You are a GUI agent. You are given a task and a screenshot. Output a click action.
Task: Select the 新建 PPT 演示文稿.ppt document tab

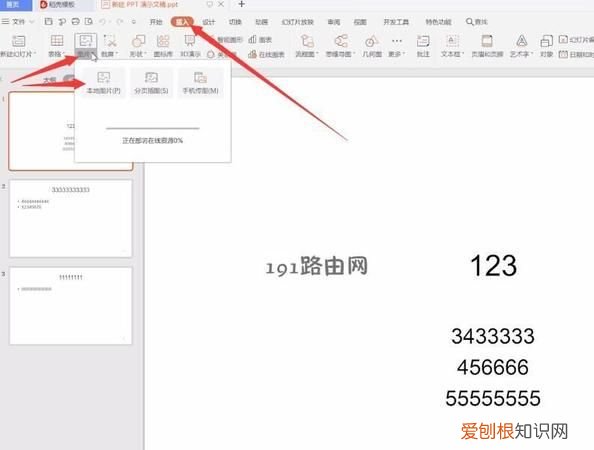coord(140,5)
